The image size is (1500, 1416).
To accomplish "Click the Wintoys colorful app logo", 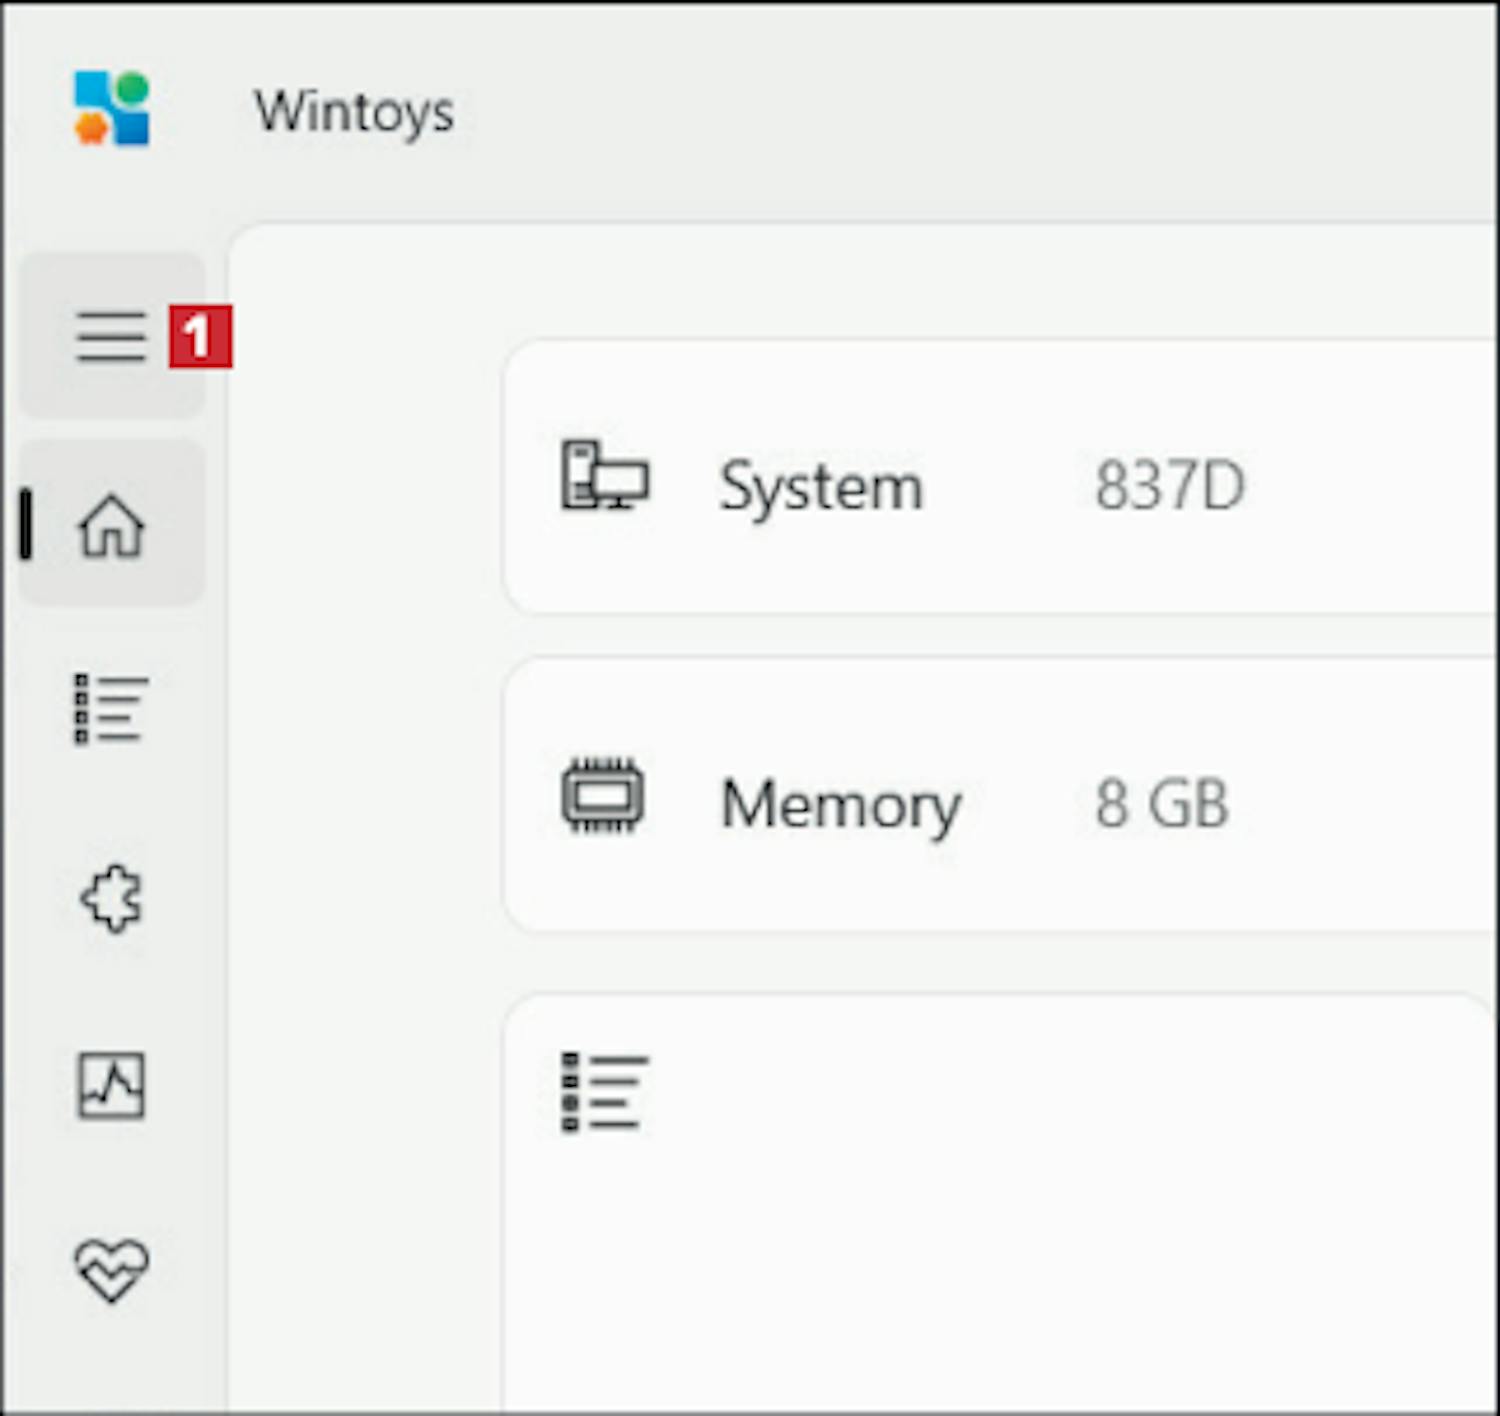I will pos(111,109).
